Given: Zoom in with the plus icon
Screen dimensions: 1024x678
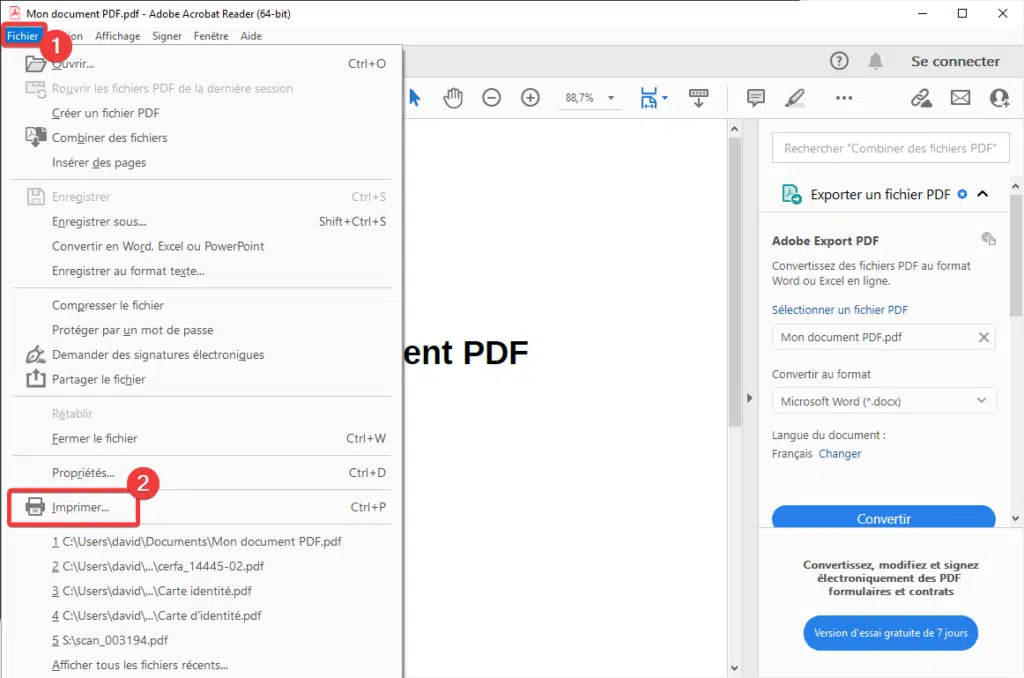Looking at the screenshot, I should click(x=530, y=98).
